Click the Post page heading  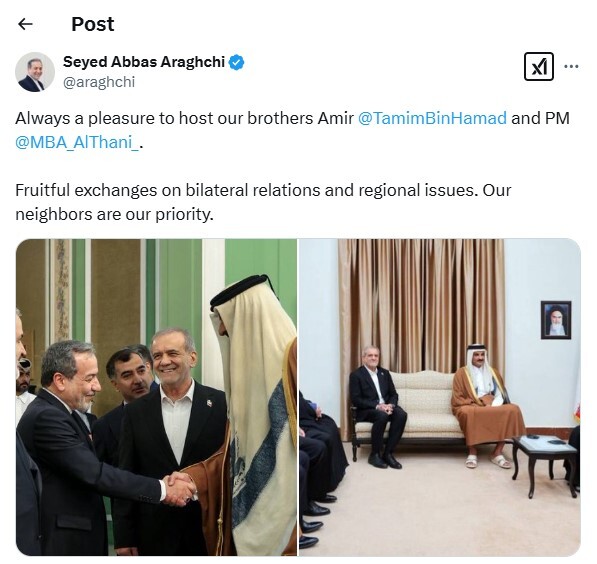[93, 24]
